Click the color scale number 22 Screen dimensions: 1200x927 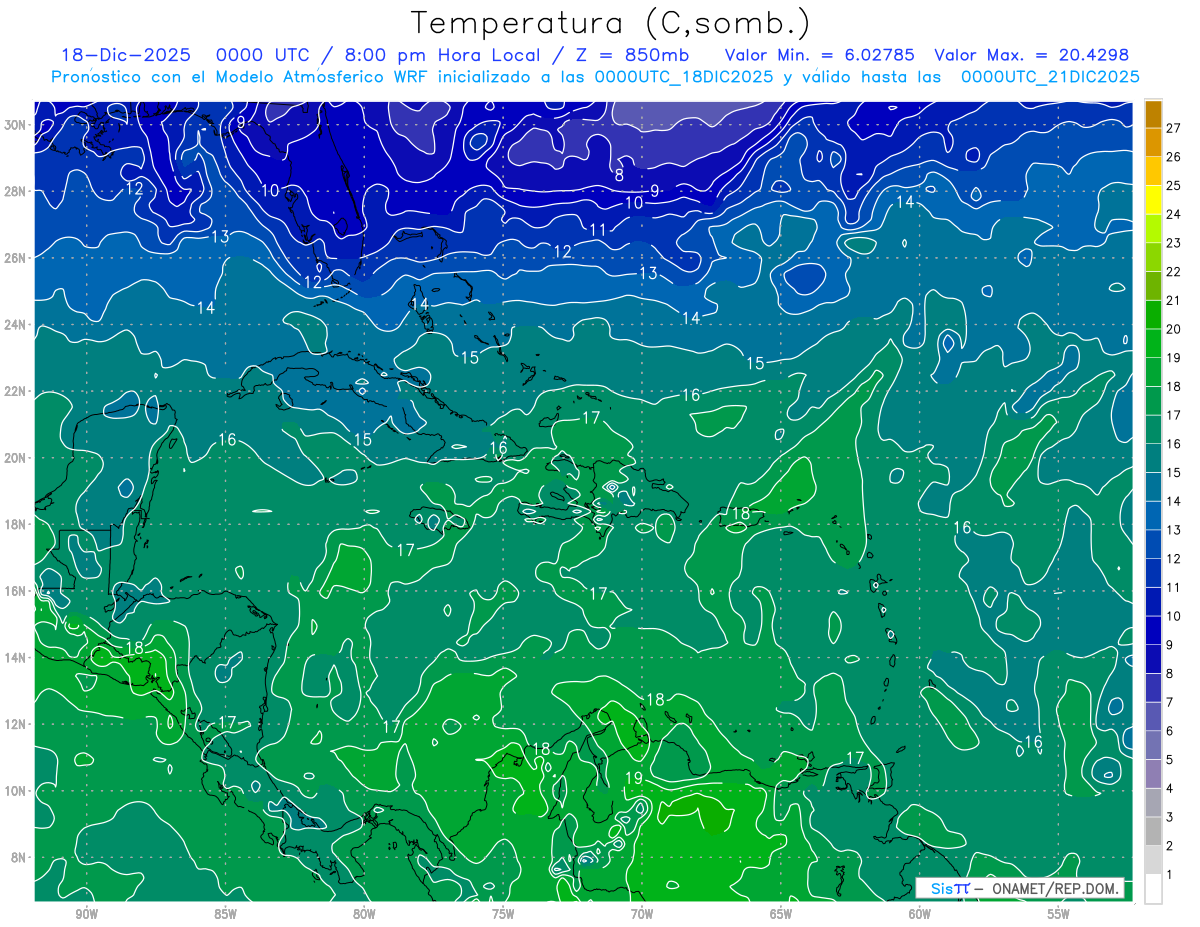(1174, 272)
